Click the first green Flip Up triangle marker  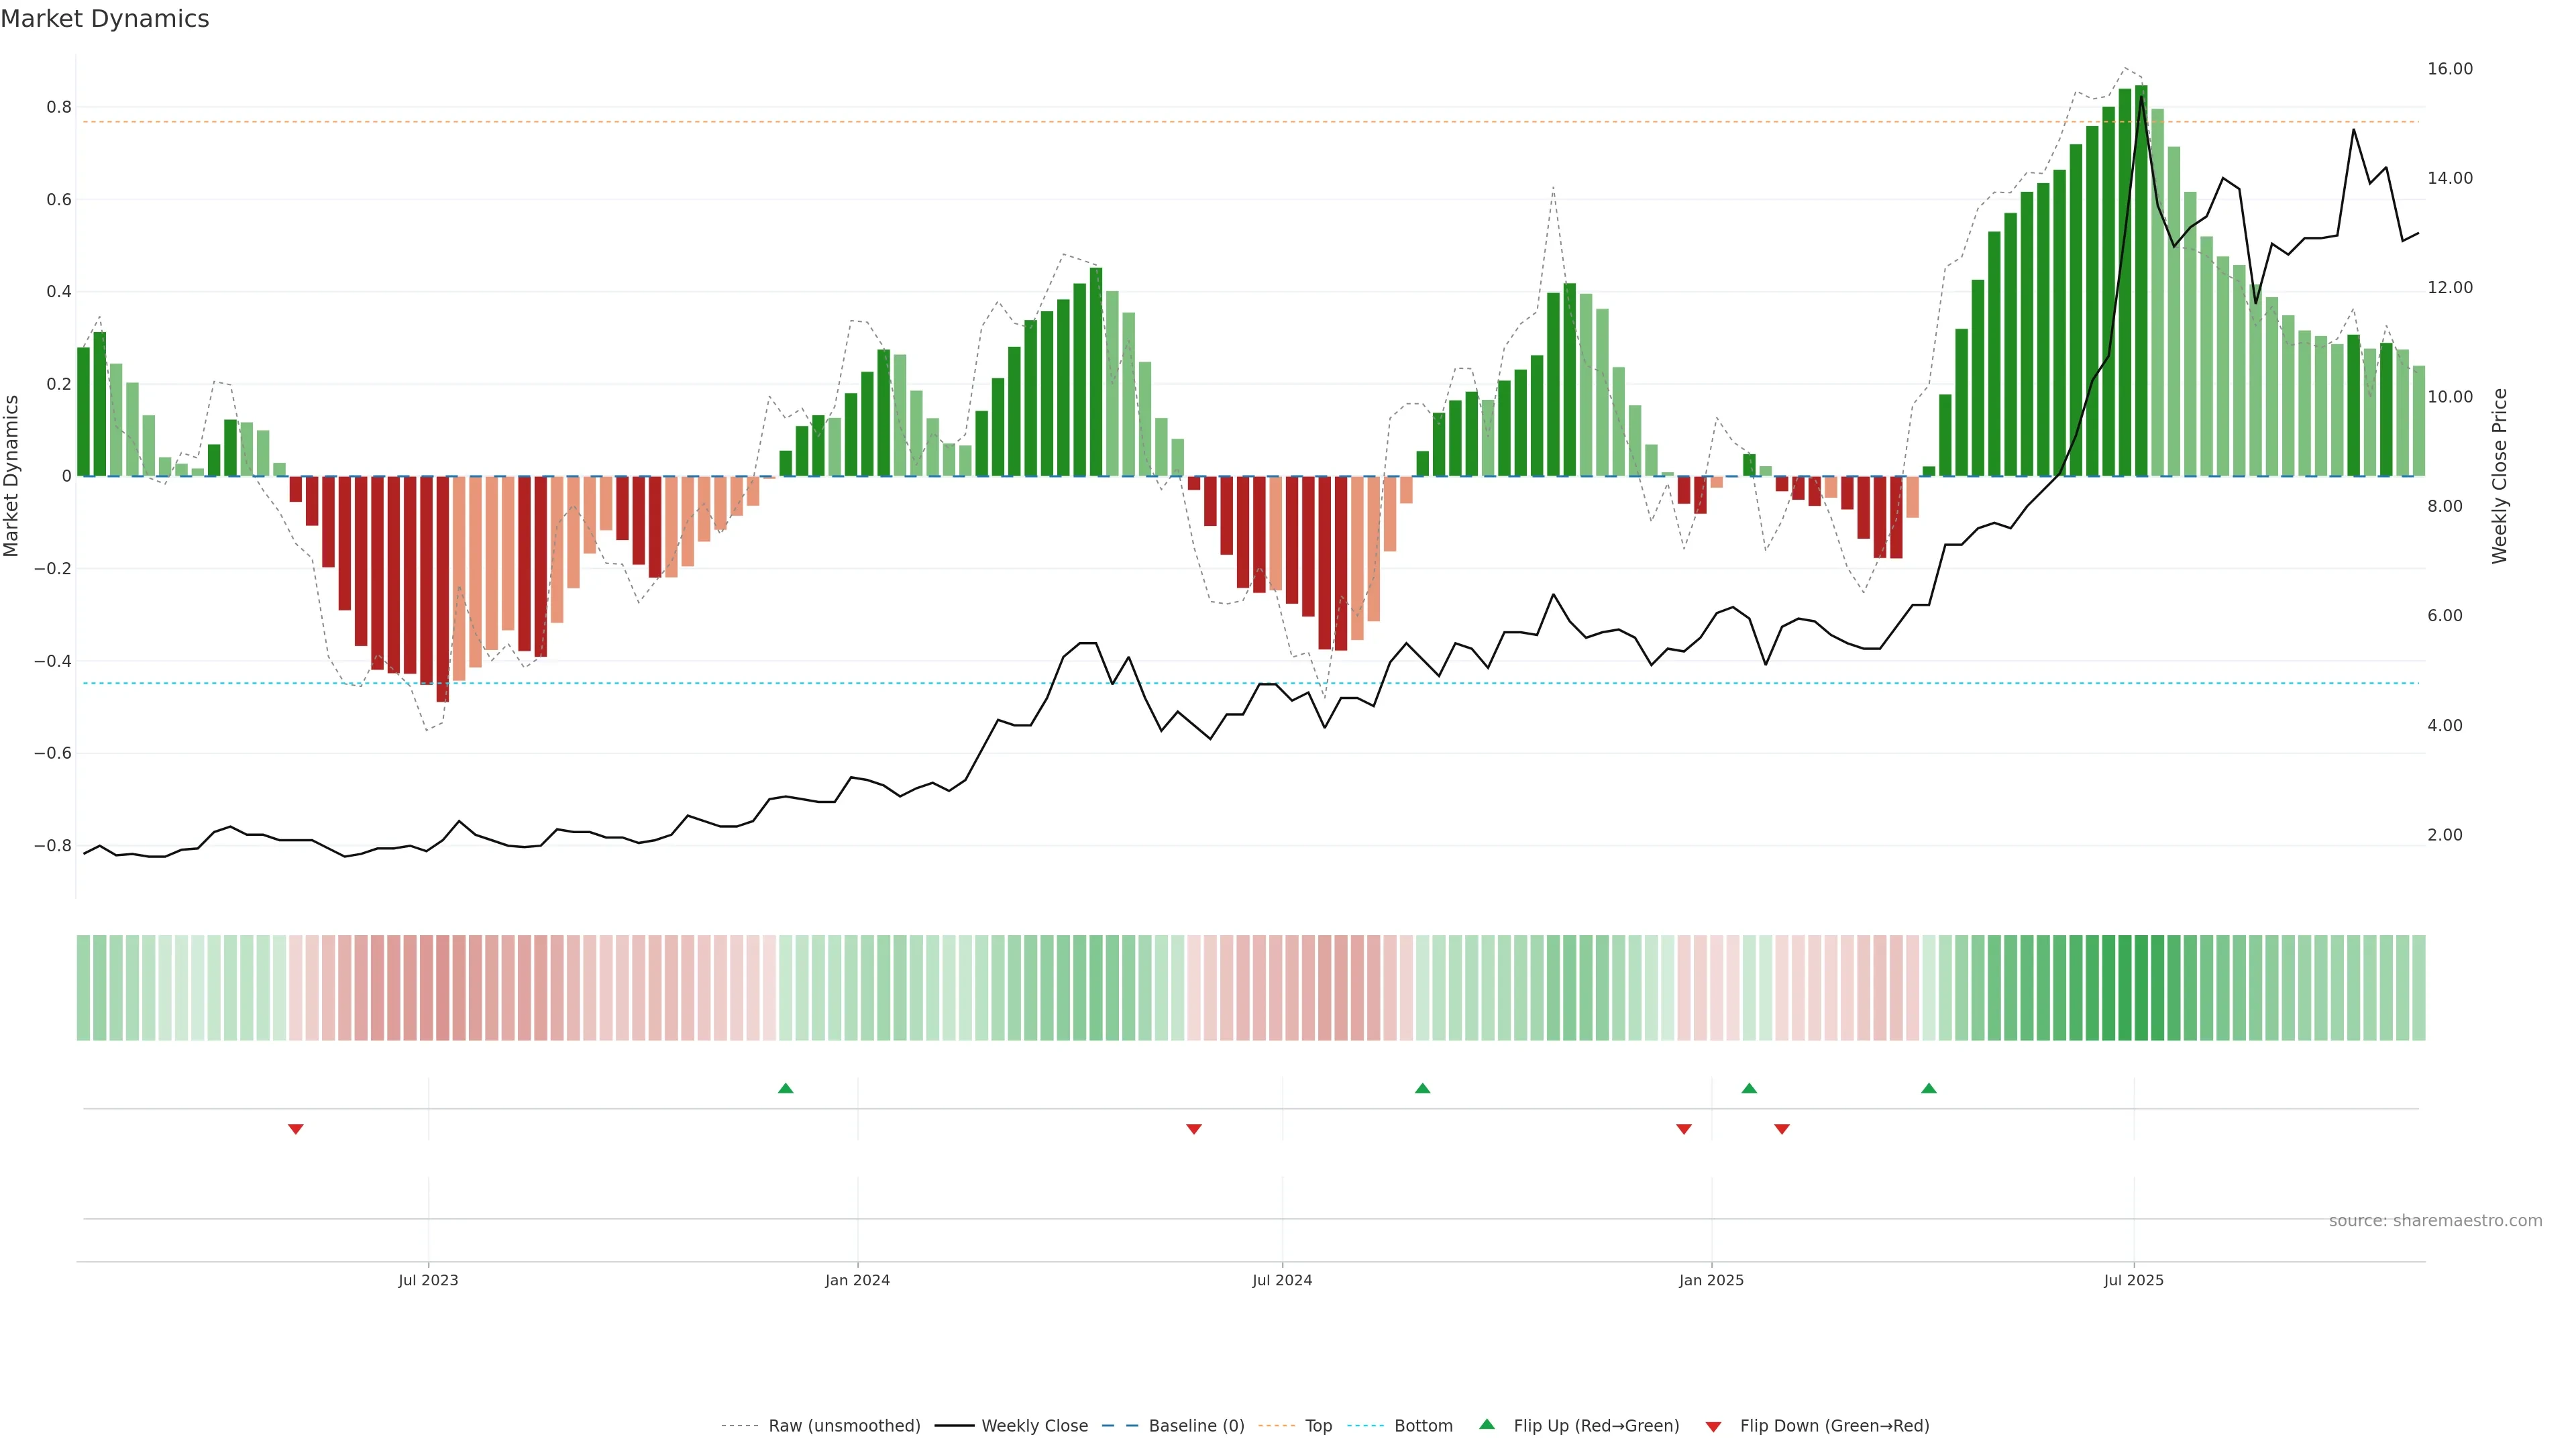coord(785,1088)
